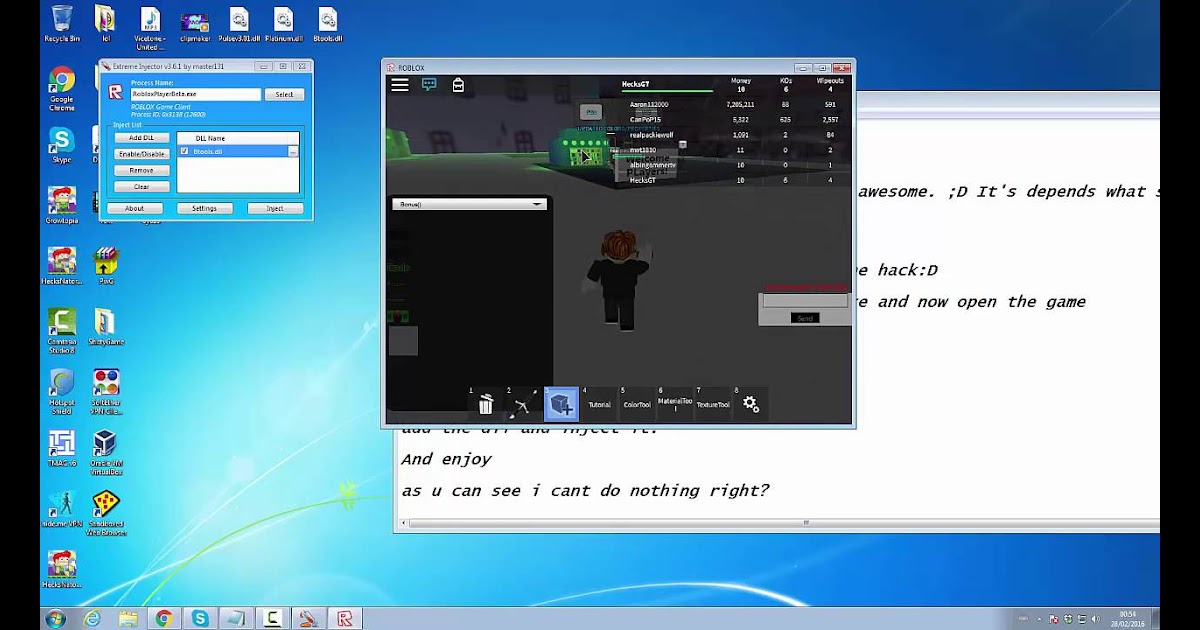The image size is (1200, 630).
Task: Click the Send button in Roblox
Action: pyautogui.click(x=804, y=318)
